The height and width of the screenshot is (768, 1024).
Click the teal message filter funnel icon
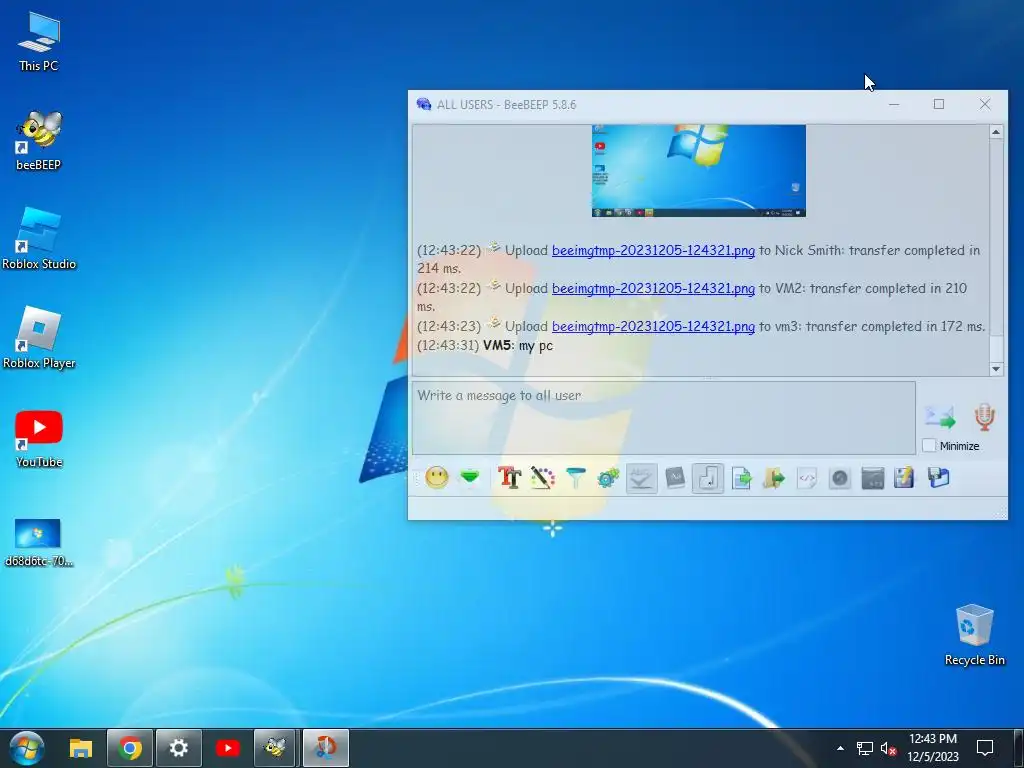(575, 478)
